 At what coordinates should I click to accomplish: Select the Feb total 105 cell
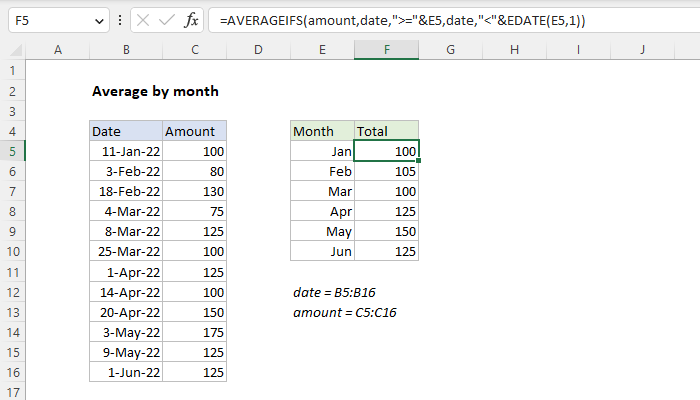[387, 171]
